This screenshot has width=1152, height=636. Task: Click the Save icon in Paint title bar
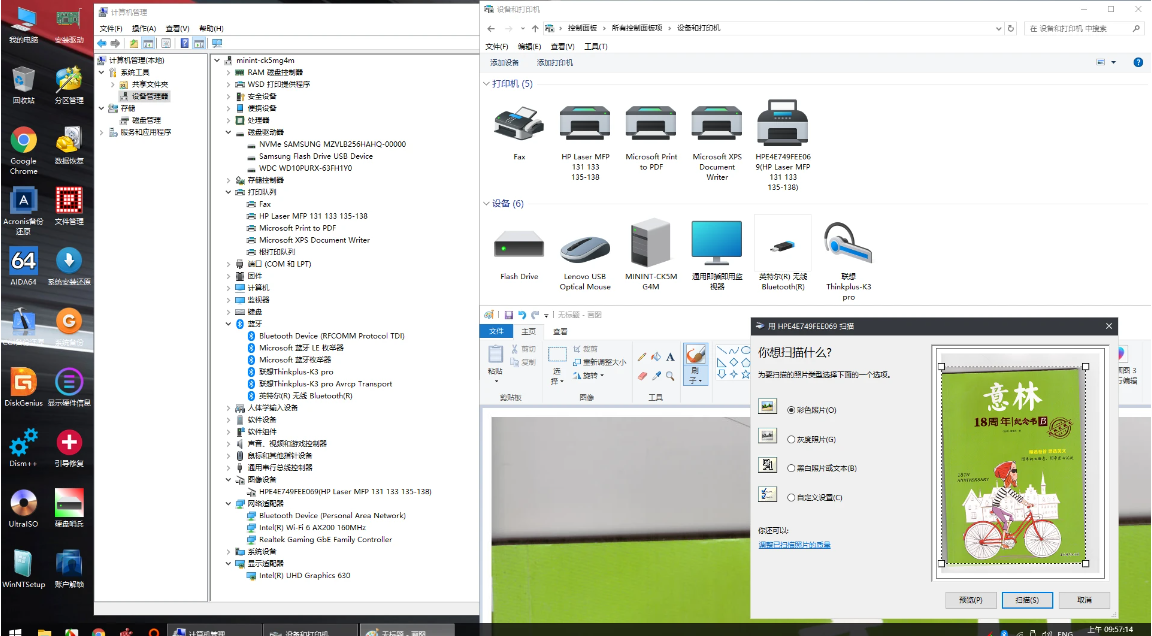click(508, 314)
